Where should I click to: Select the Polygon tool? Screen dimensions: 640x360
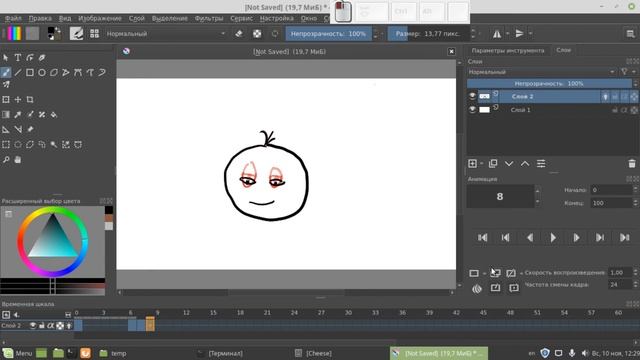point(54,73)
